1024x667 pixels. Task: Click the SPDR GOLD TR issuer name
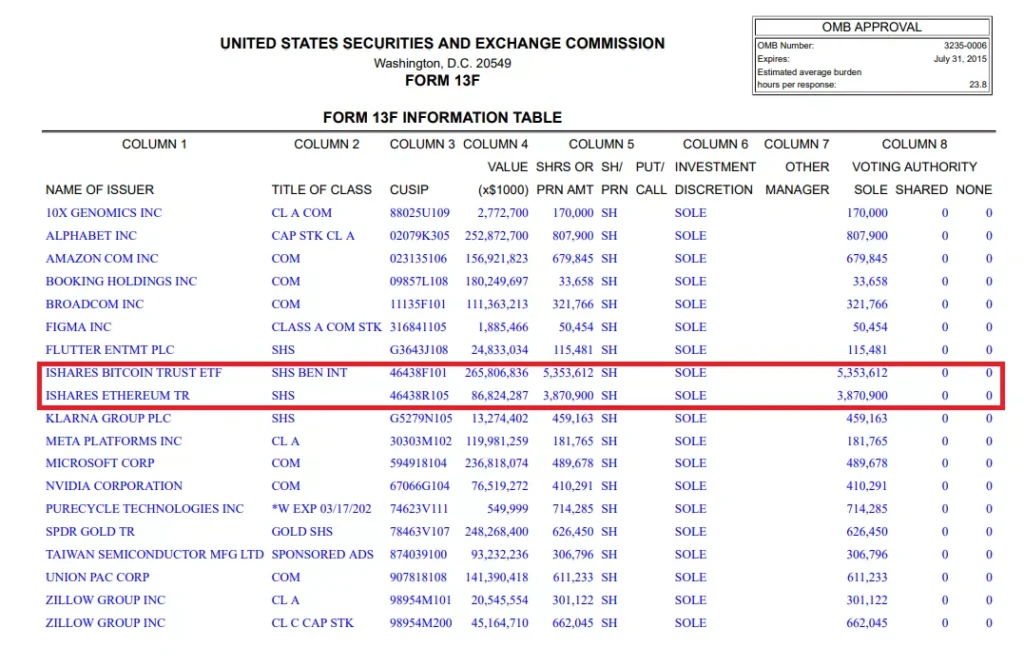(90, 532)
